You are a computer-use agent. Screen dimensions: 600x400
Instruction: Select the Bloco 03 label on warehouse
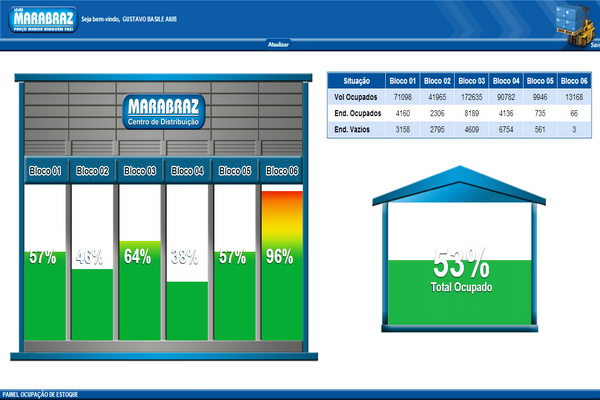(140, 171)
